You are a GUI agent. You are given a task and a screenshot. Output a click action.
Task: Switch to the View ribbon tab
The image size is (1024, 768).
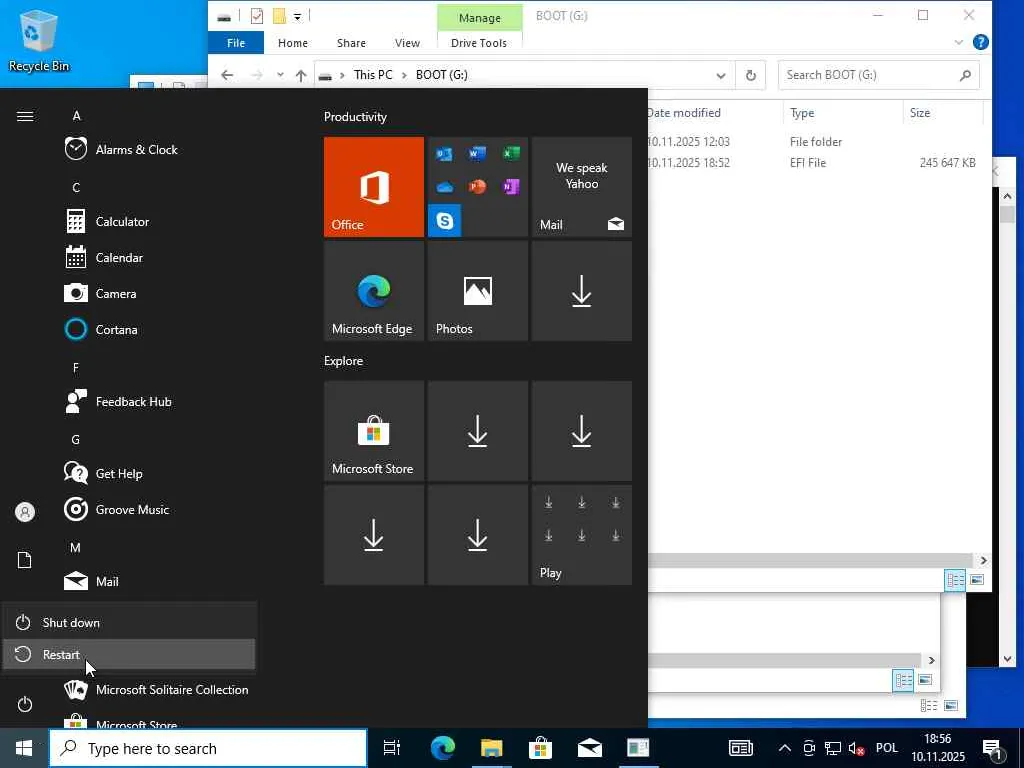(407, 43)
